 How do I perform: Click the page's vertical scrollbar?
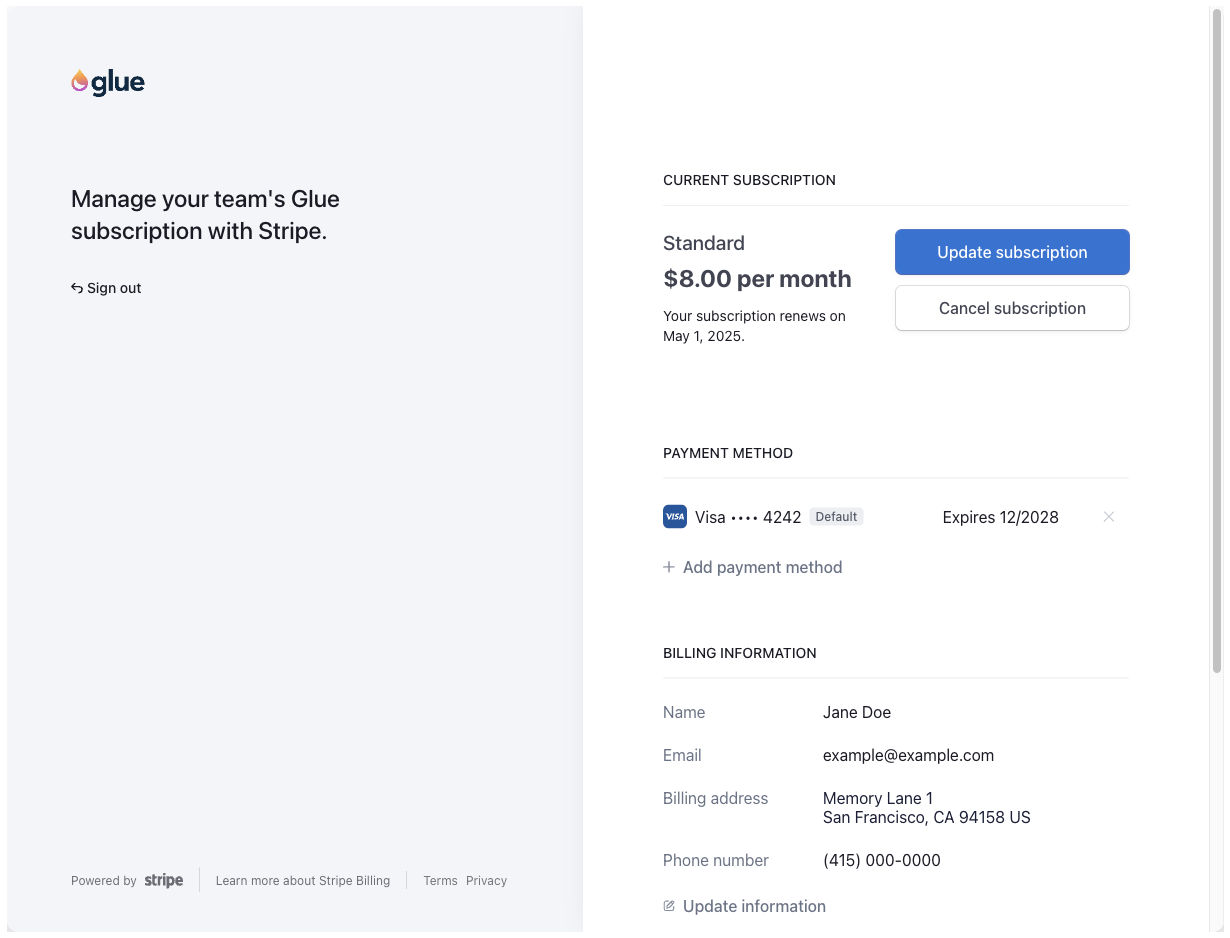pos(1217,340)
